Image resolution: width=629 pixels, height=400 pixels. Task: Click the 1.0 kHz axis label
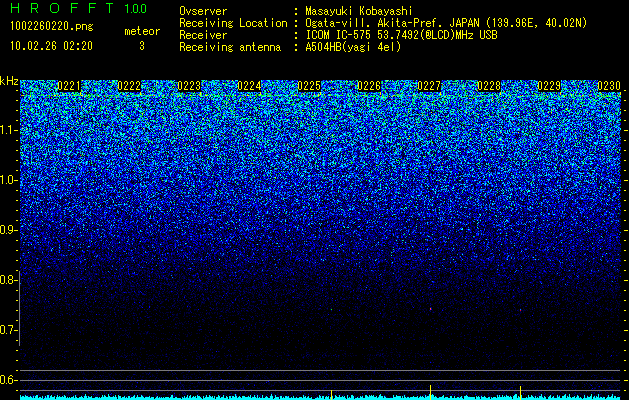coord(7,180)
